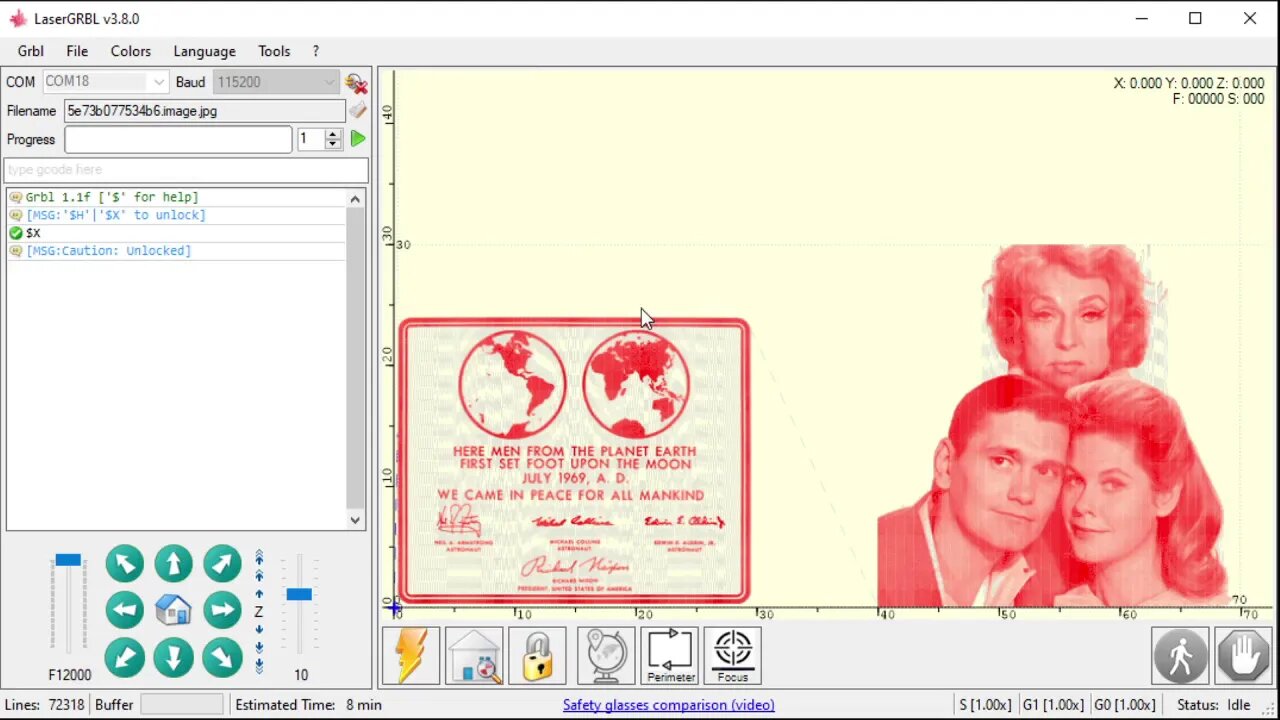
Task: Click the padlock unlock button
Action: (537, 656)
